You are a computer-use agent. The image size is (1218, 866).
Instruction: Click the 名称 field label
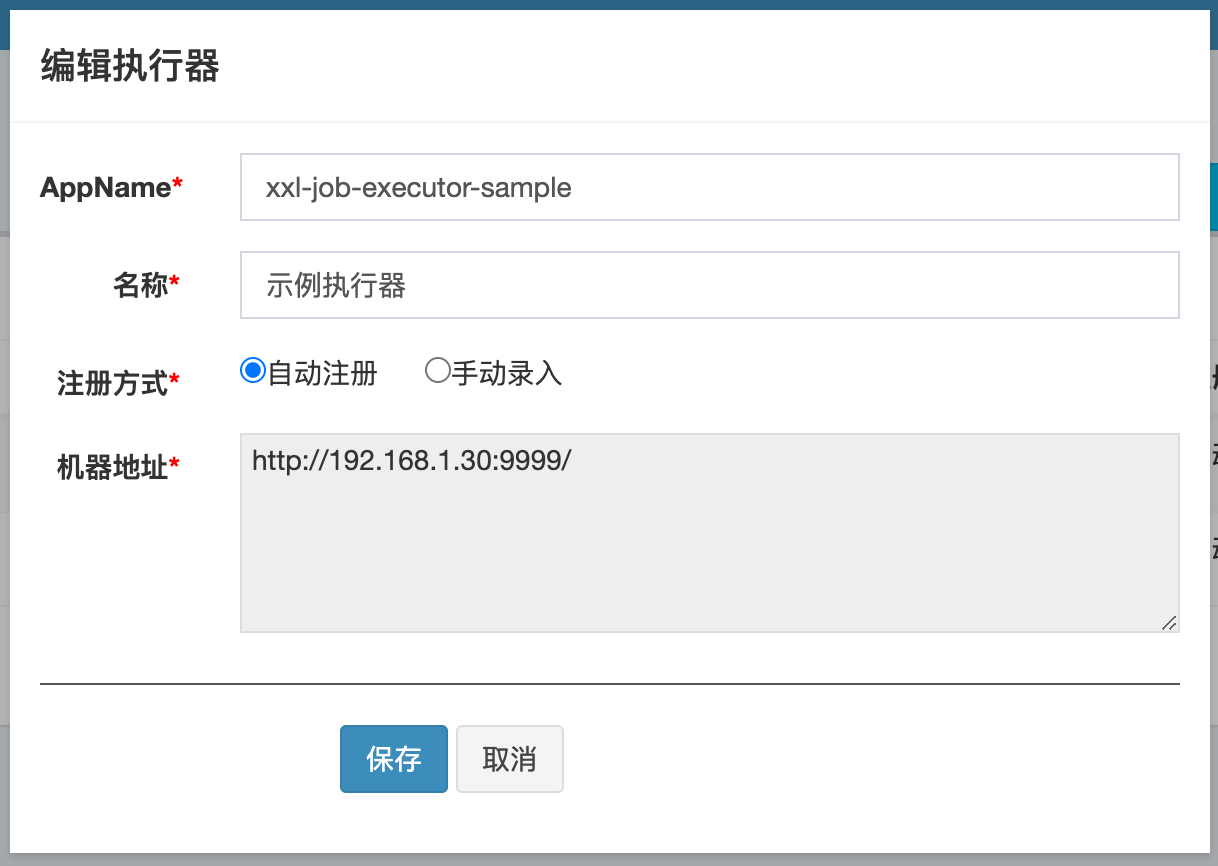point(140,285)
